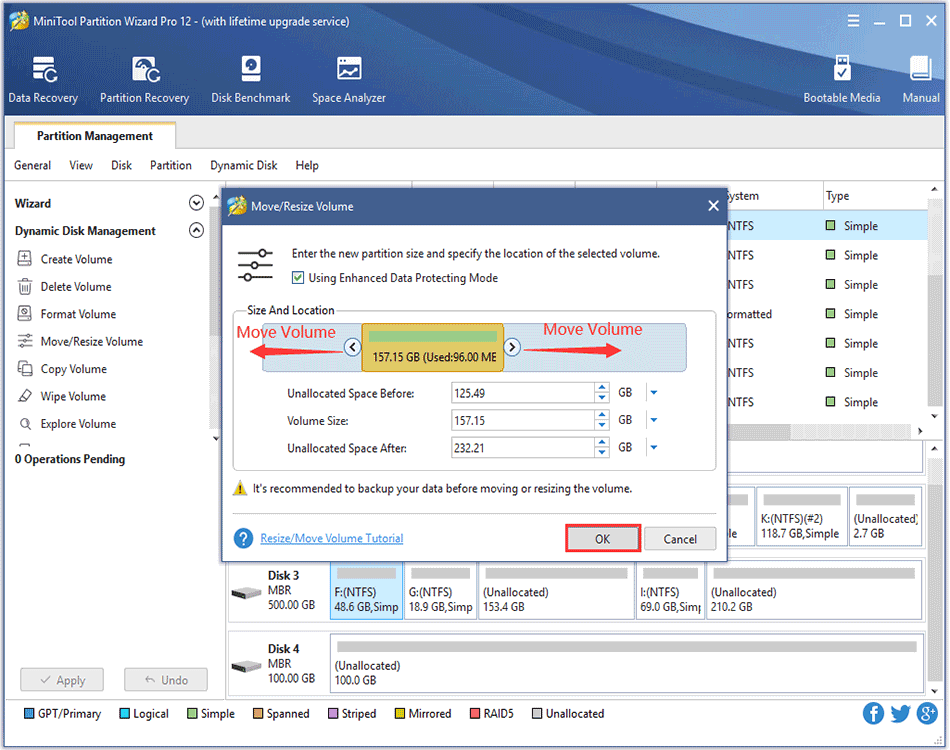Select the I:(NTFS) 69.0 GB partition
The width and height of the screenshot is (950, 750).
click(670, 591)
